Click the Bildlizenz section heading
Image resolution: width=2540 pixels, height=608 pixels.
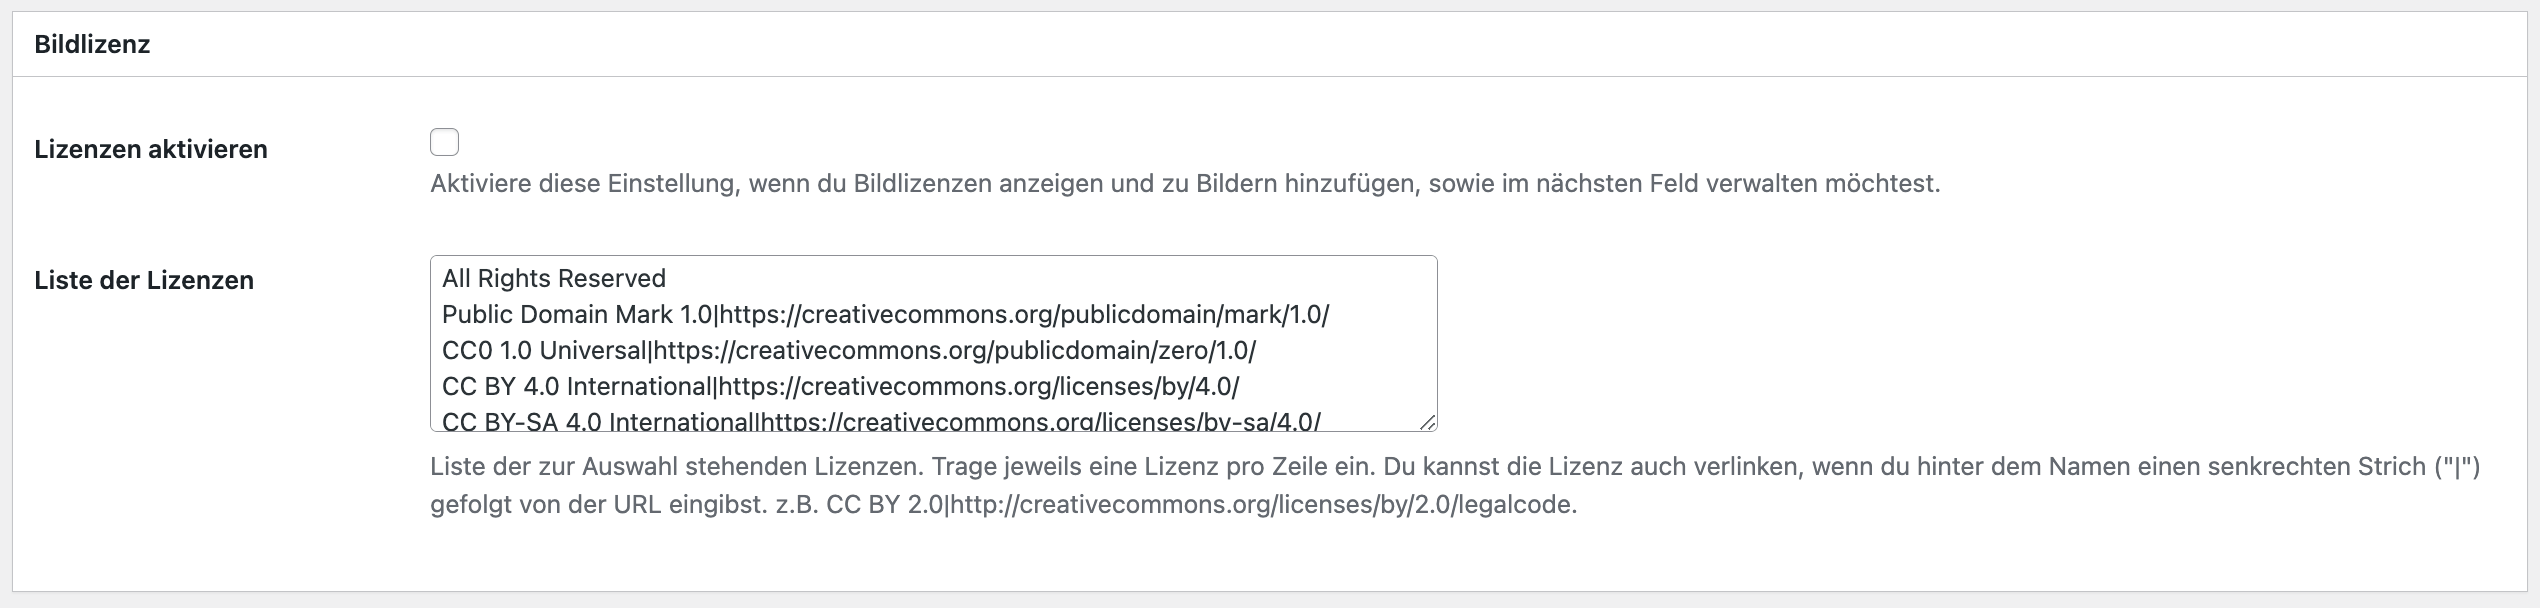coord(92,44)
